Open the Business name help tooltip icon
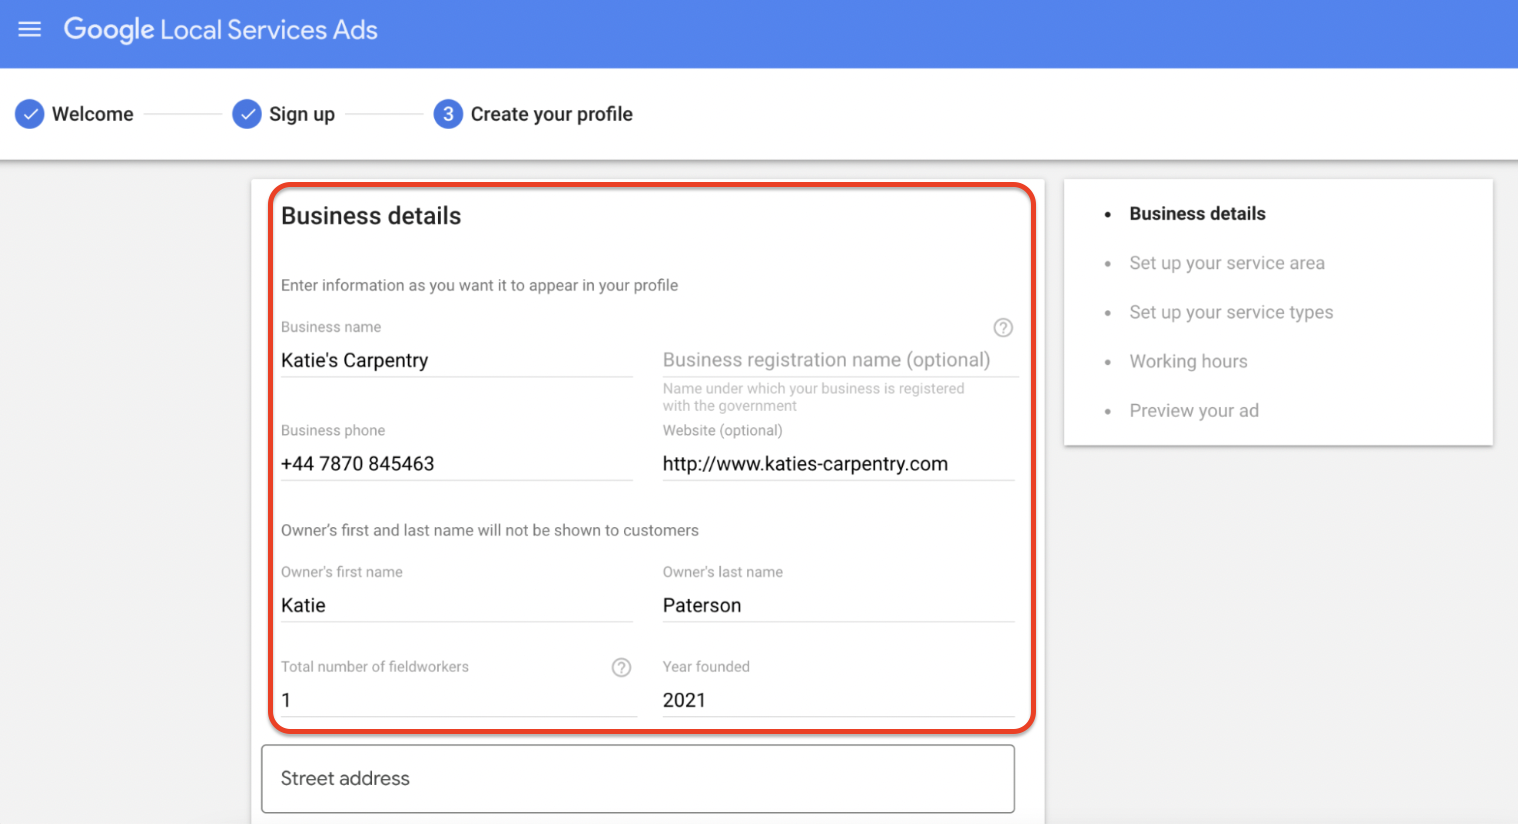This screenshot has width=1518, height=824. (1002, 327)
